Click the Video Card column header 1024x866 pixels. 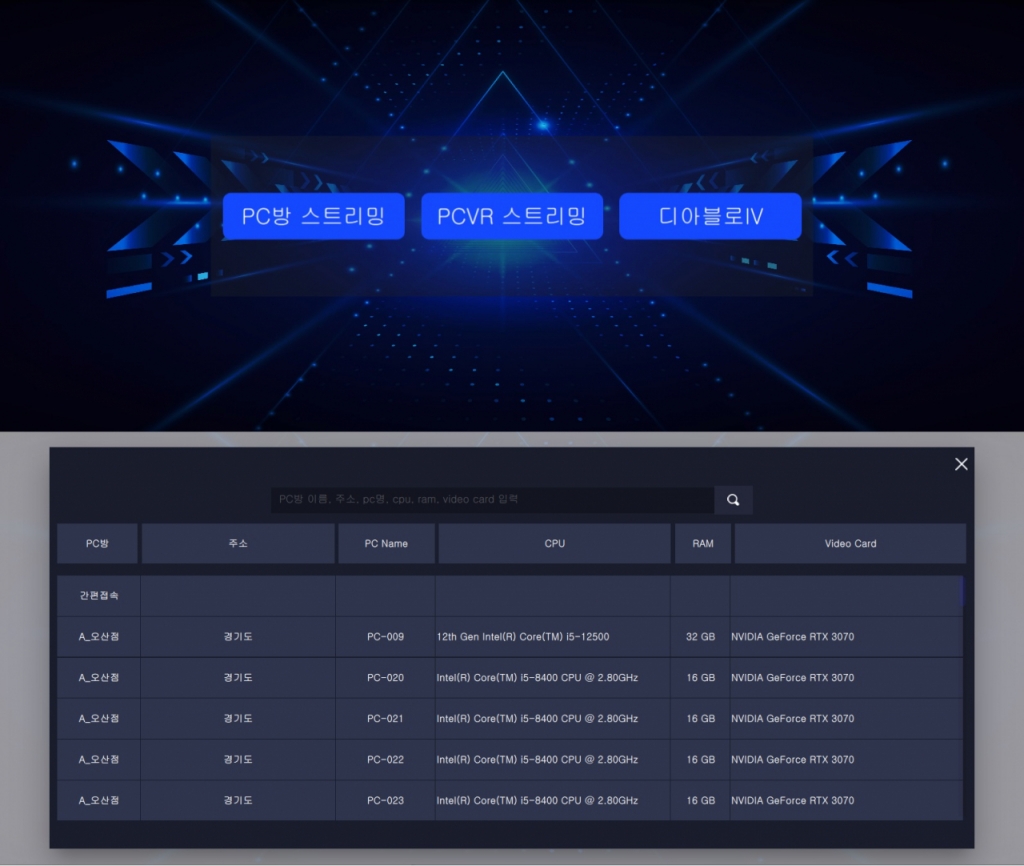pos(850,543)
